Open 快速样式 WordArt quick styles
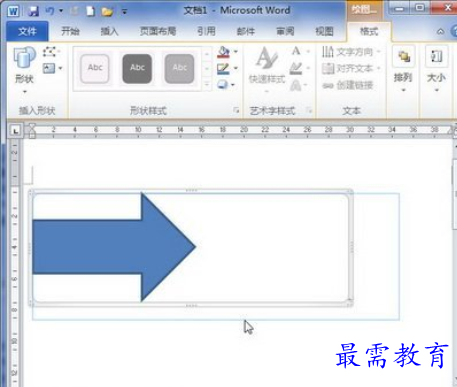The height and width of the screenshot is (387, 457). pos(267,69)
